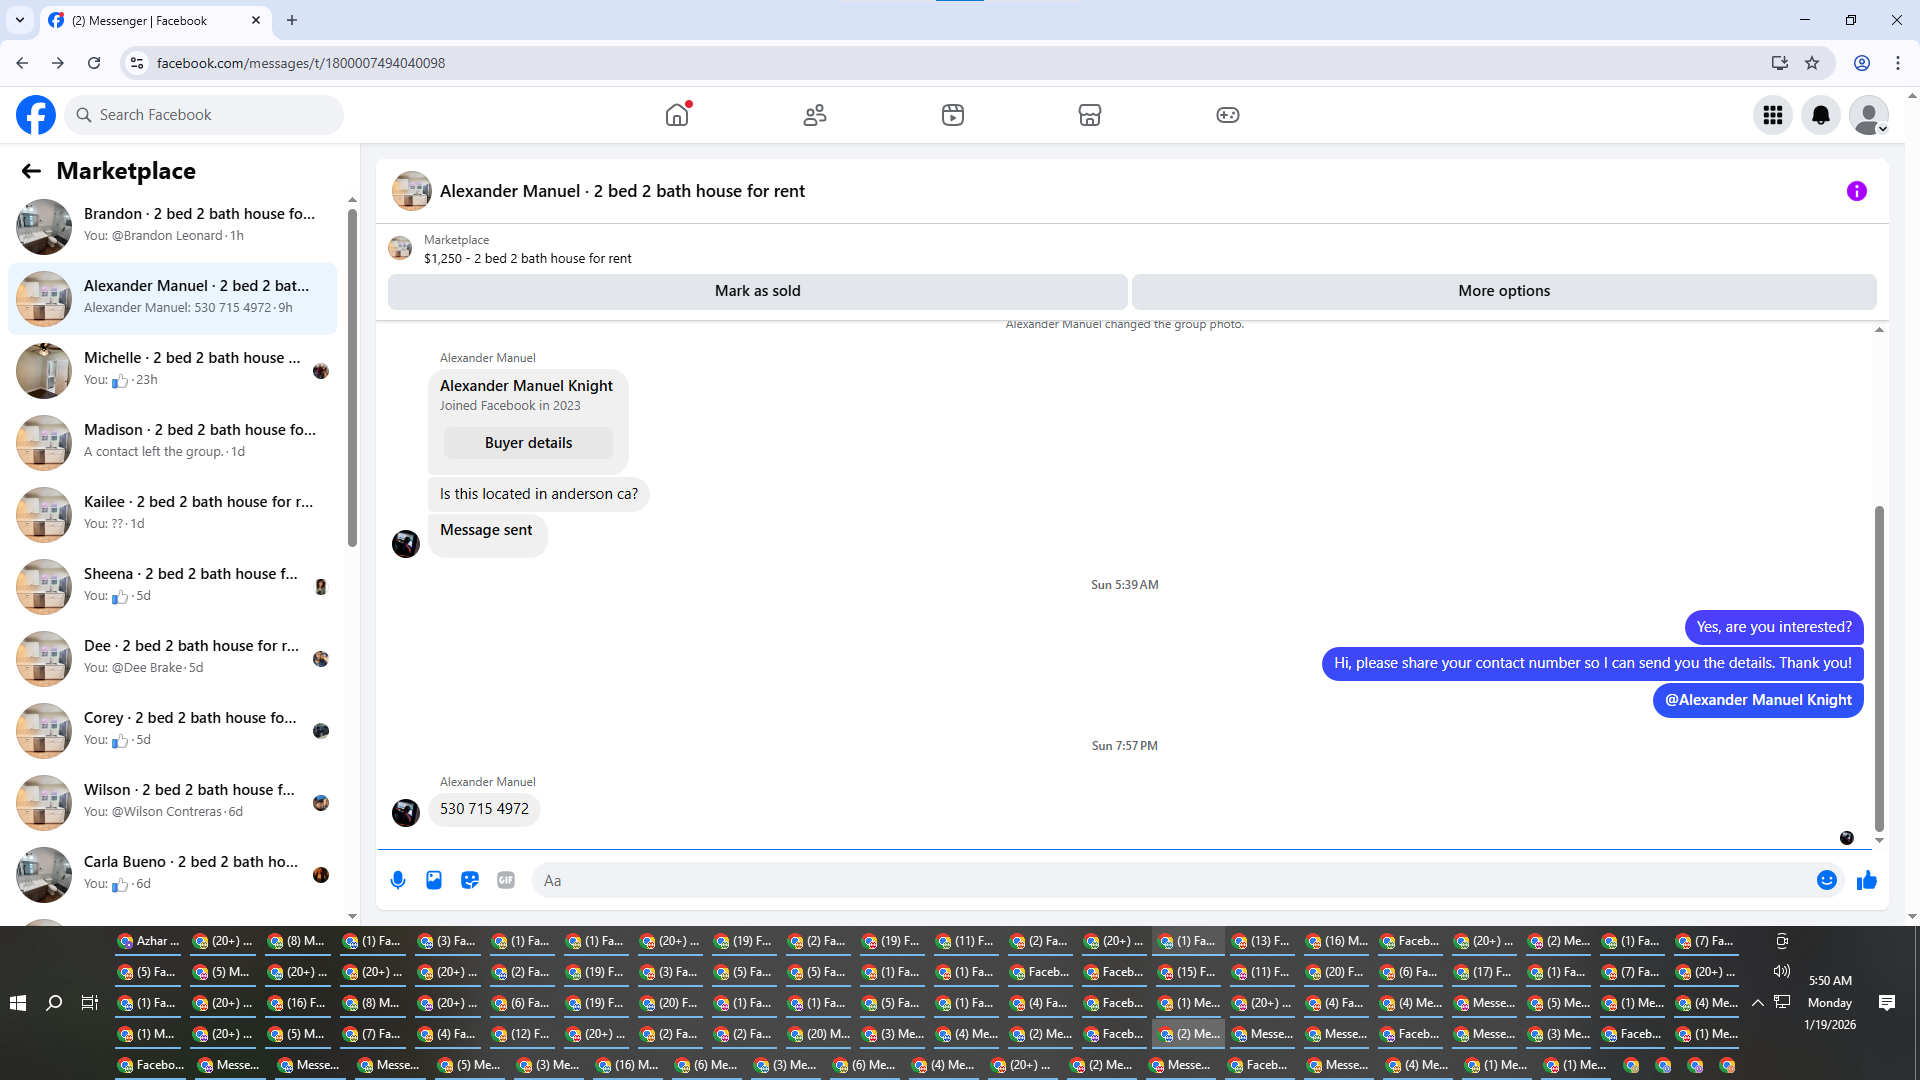
Task: Open the sticker picker icon
Action: pos(470,880)
